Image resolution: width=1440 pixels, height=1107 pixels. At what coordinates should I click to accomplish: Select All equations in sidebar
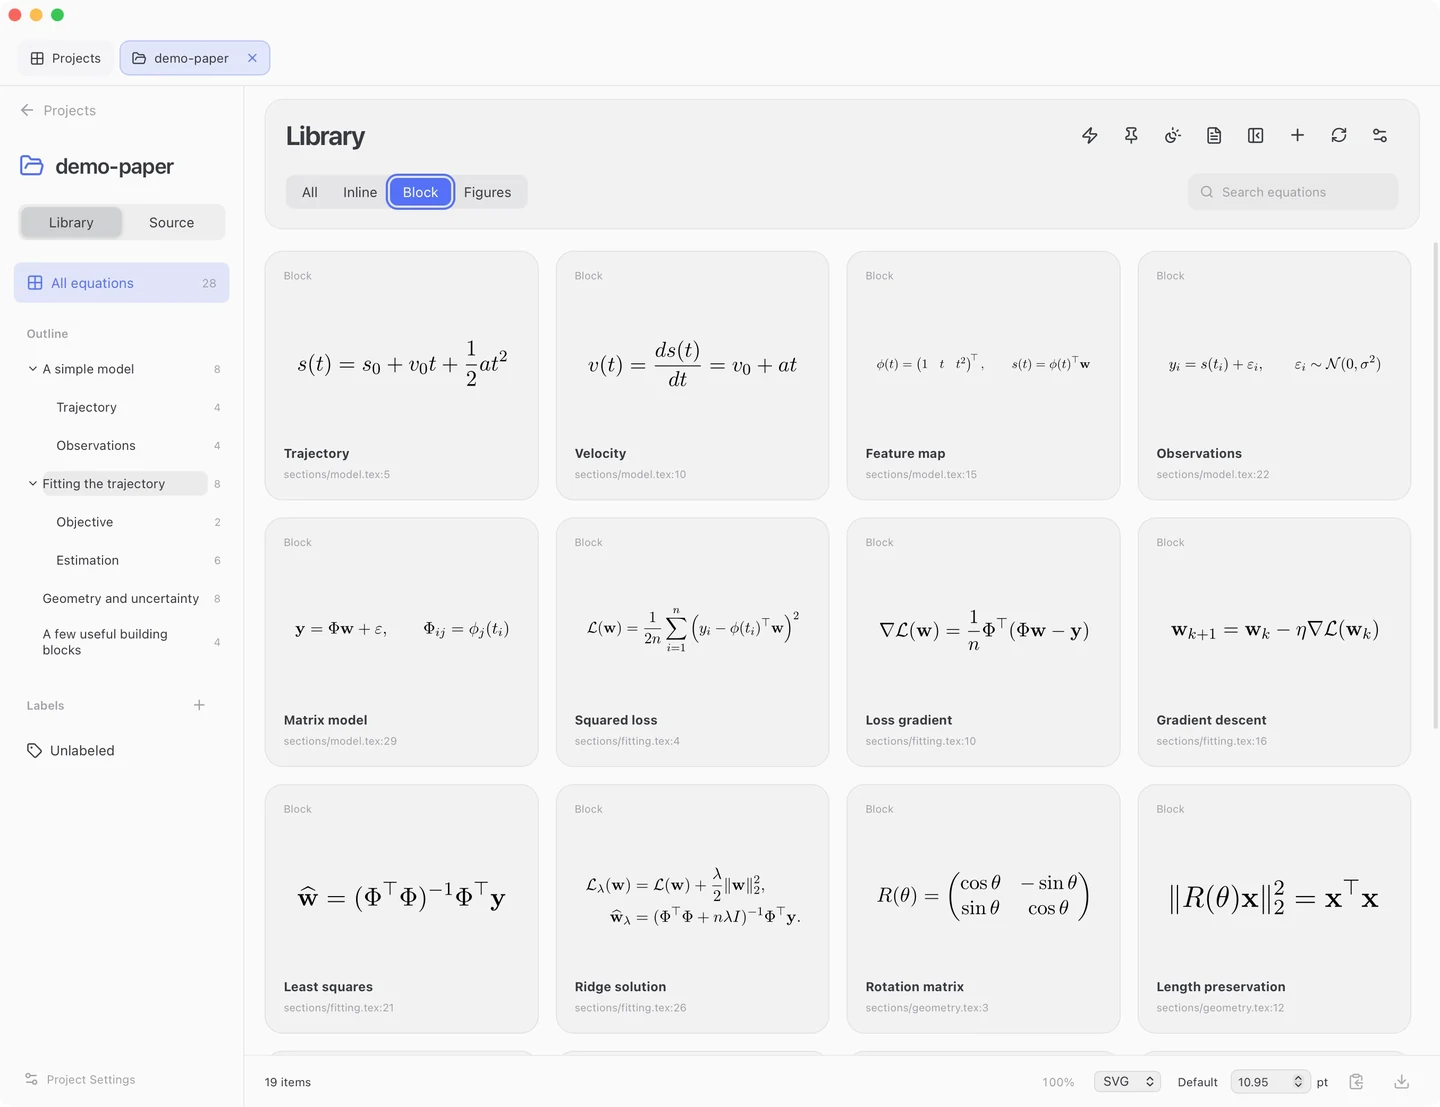[x=122, y=283]
